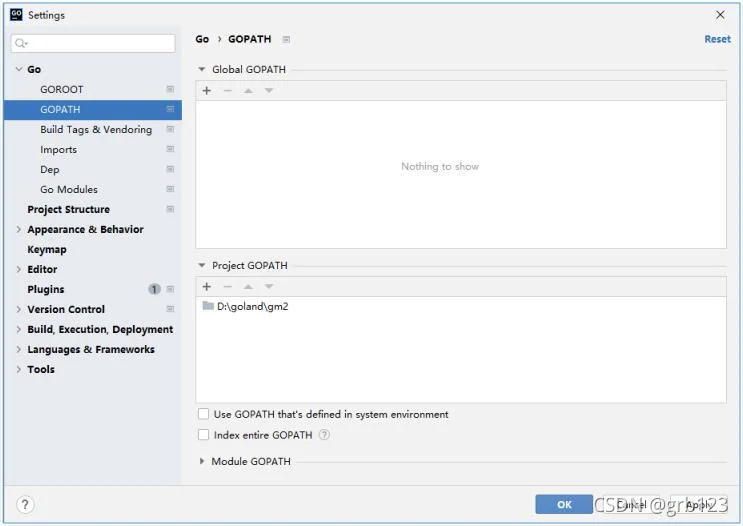Viewport: 743px width, 526px height.
Task: Open GOROOT settings page
Action: coord(62,89)
